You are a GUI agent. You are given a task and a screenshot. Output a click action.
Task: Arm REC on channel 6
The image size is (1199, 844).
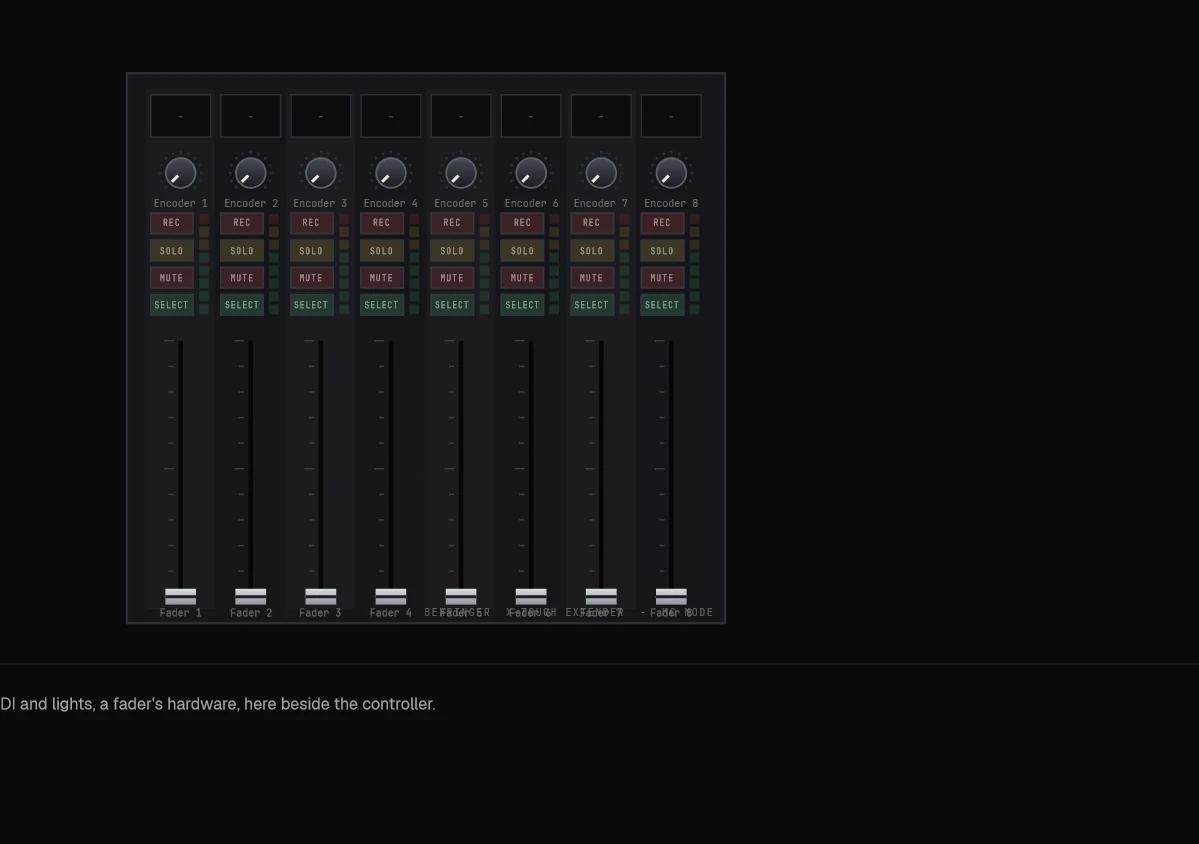click(x=522, y=222)
